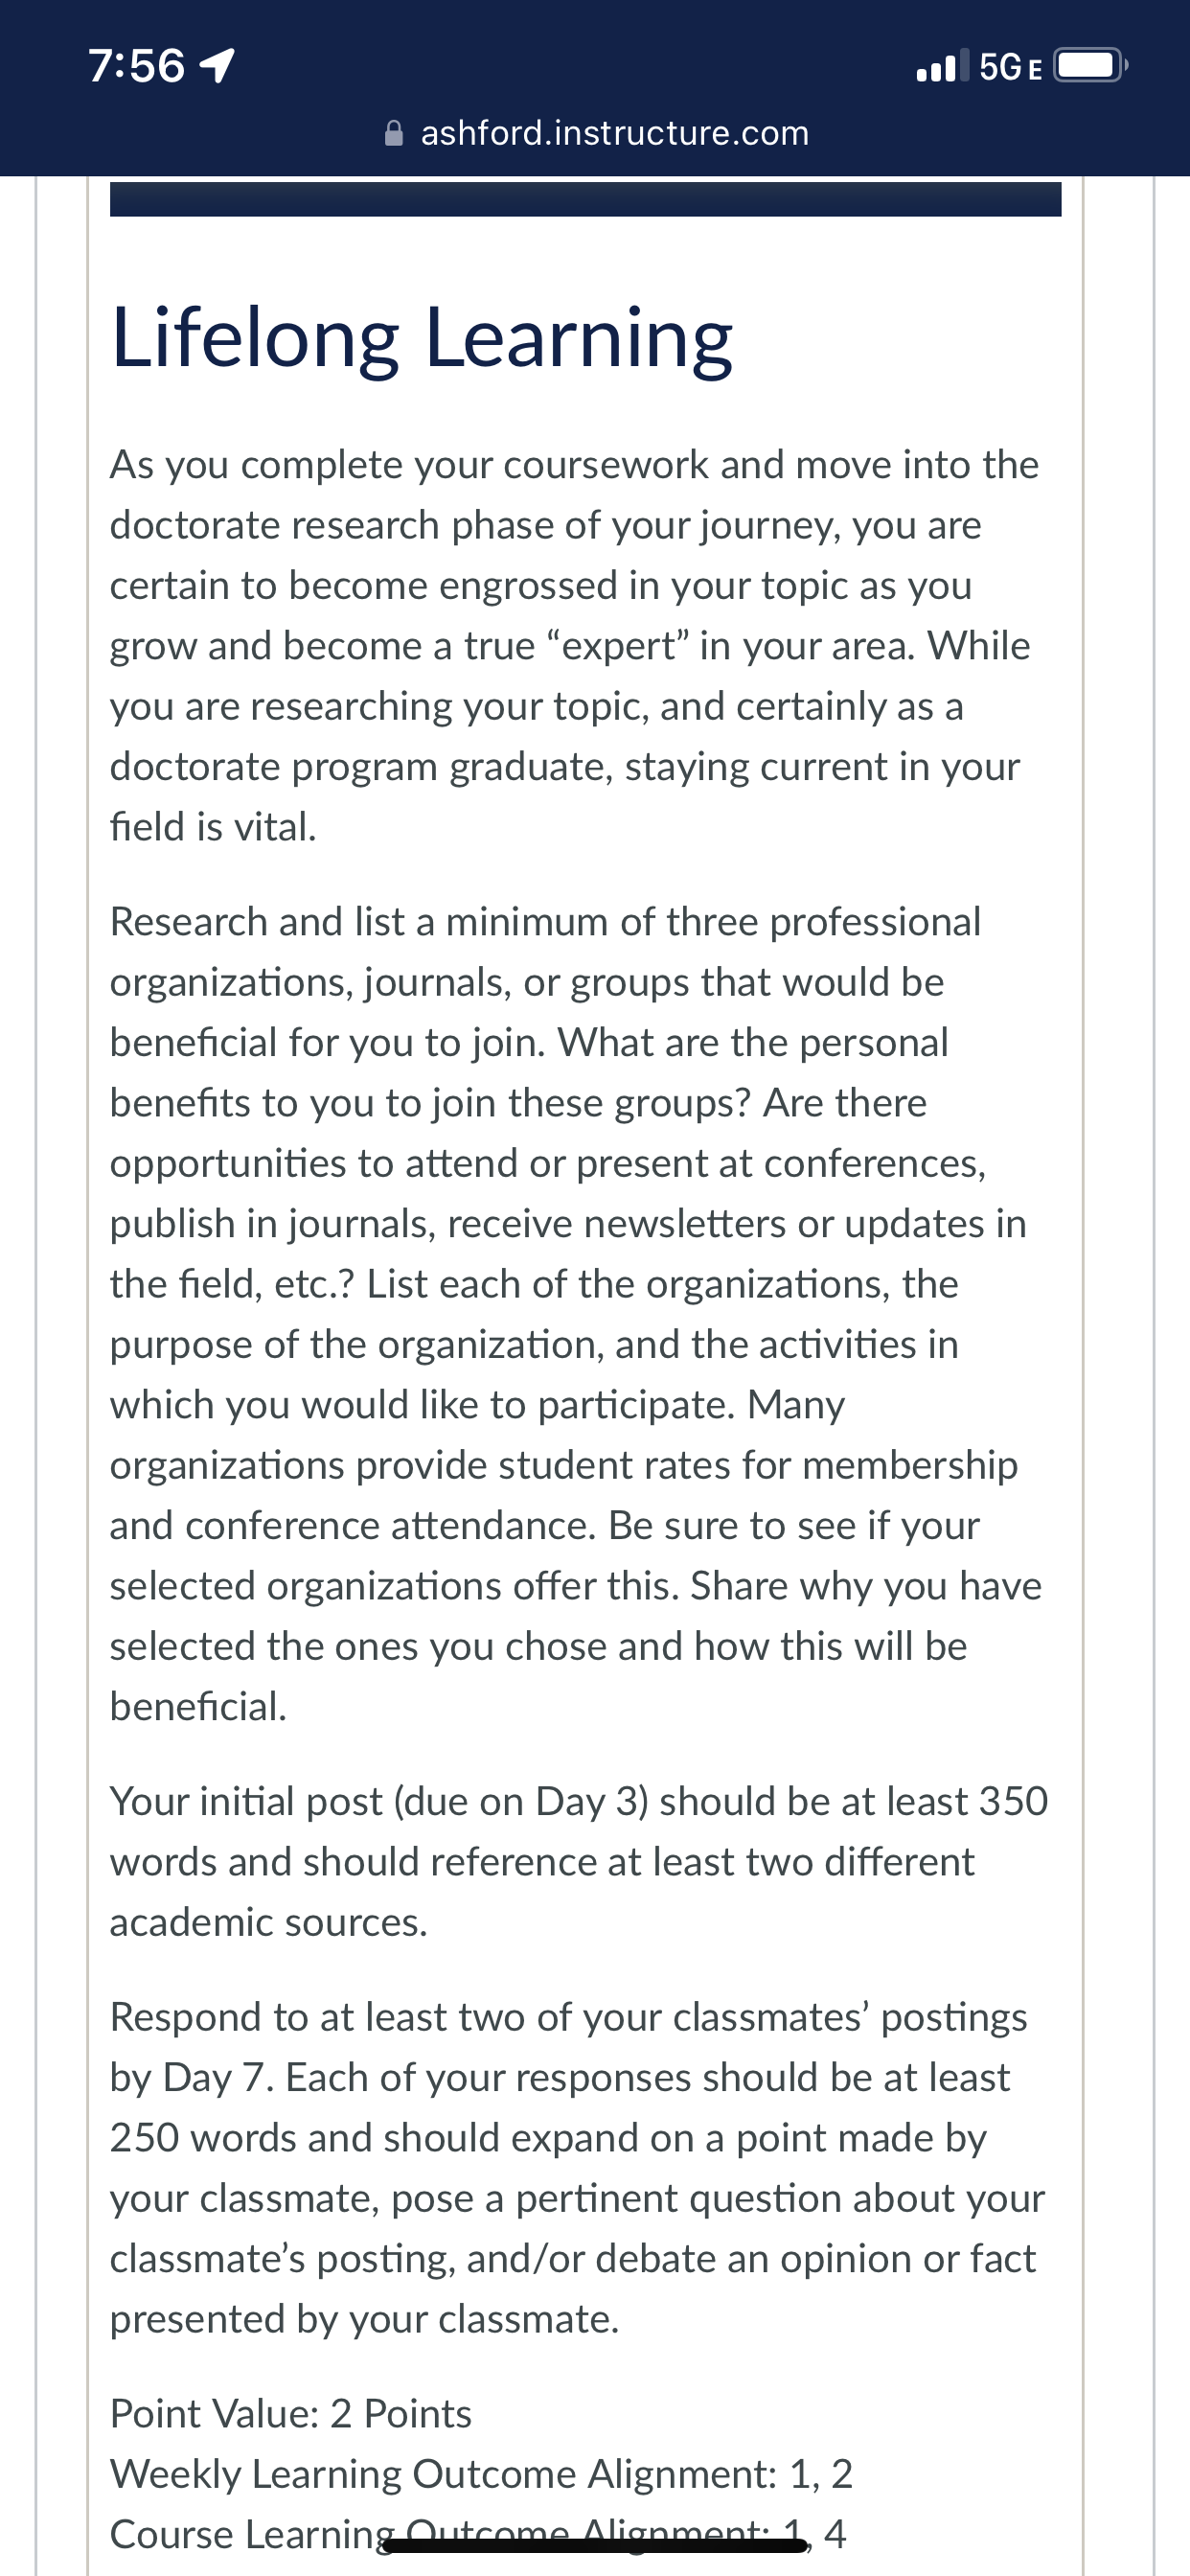The height and width of the screenshot is (2576, 1190).
Task: Tap the dark blue banner above the heading
Action: [585, 199]
